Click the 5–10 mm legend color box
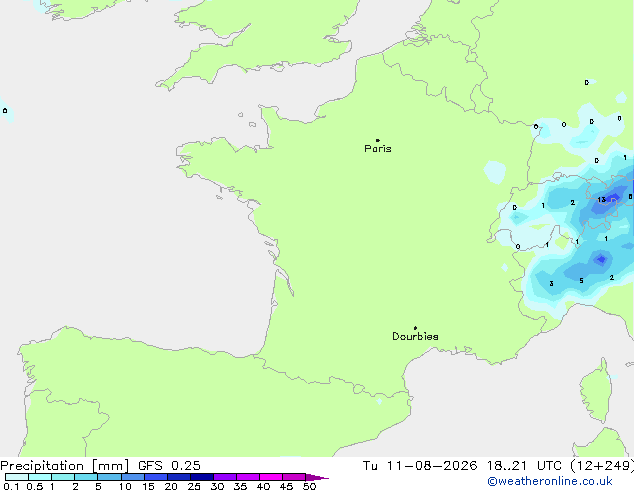Viewport: 634px width, 490px height. (x=109, y=477)
